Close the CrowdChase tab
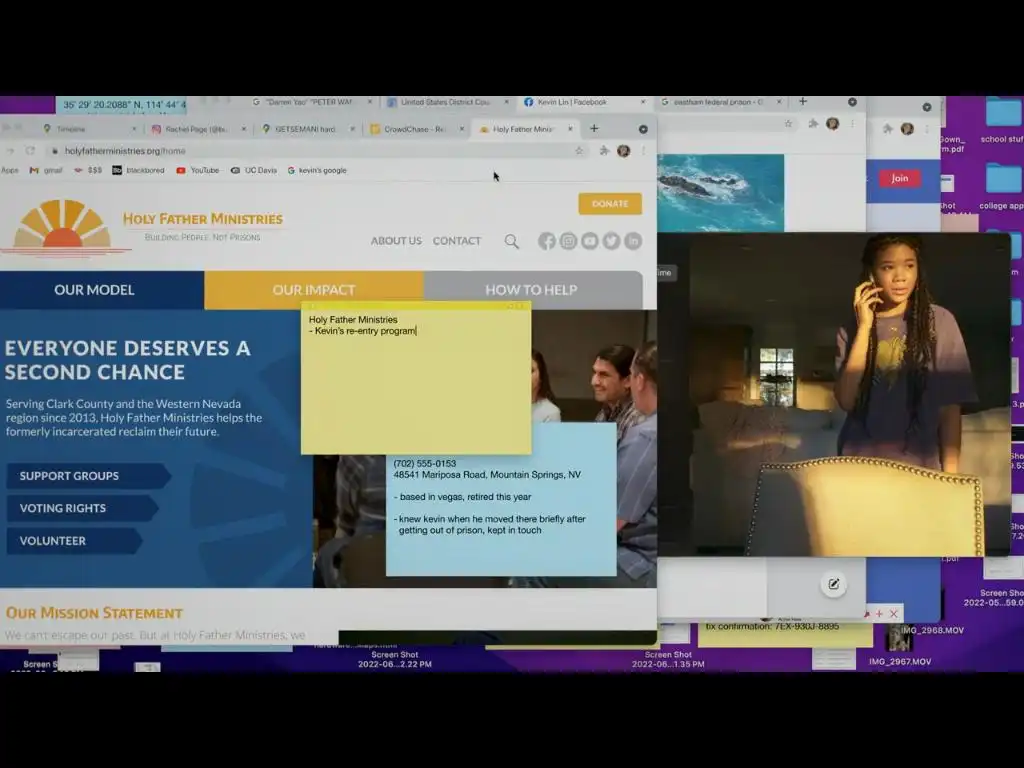Viewport: 1024px width, 768px height. pyautogui.click(x=461, y=129)
